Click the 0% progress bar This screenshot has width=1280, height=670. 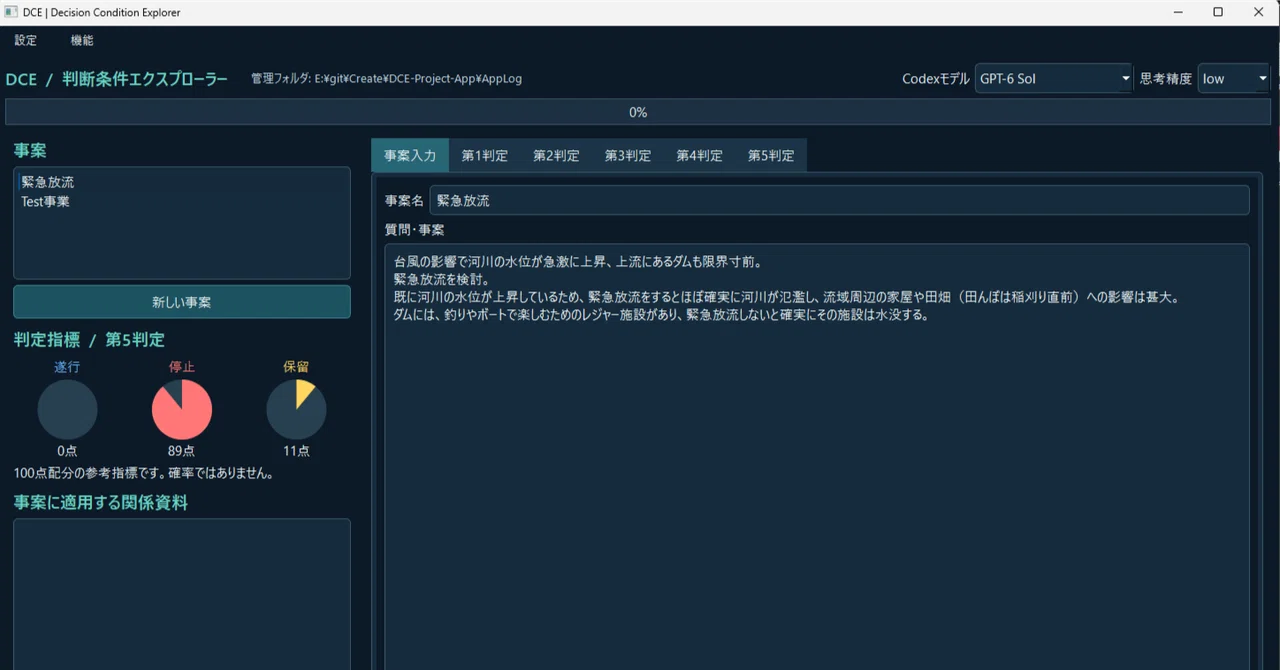pyautogui.click(x=638, y=112)
